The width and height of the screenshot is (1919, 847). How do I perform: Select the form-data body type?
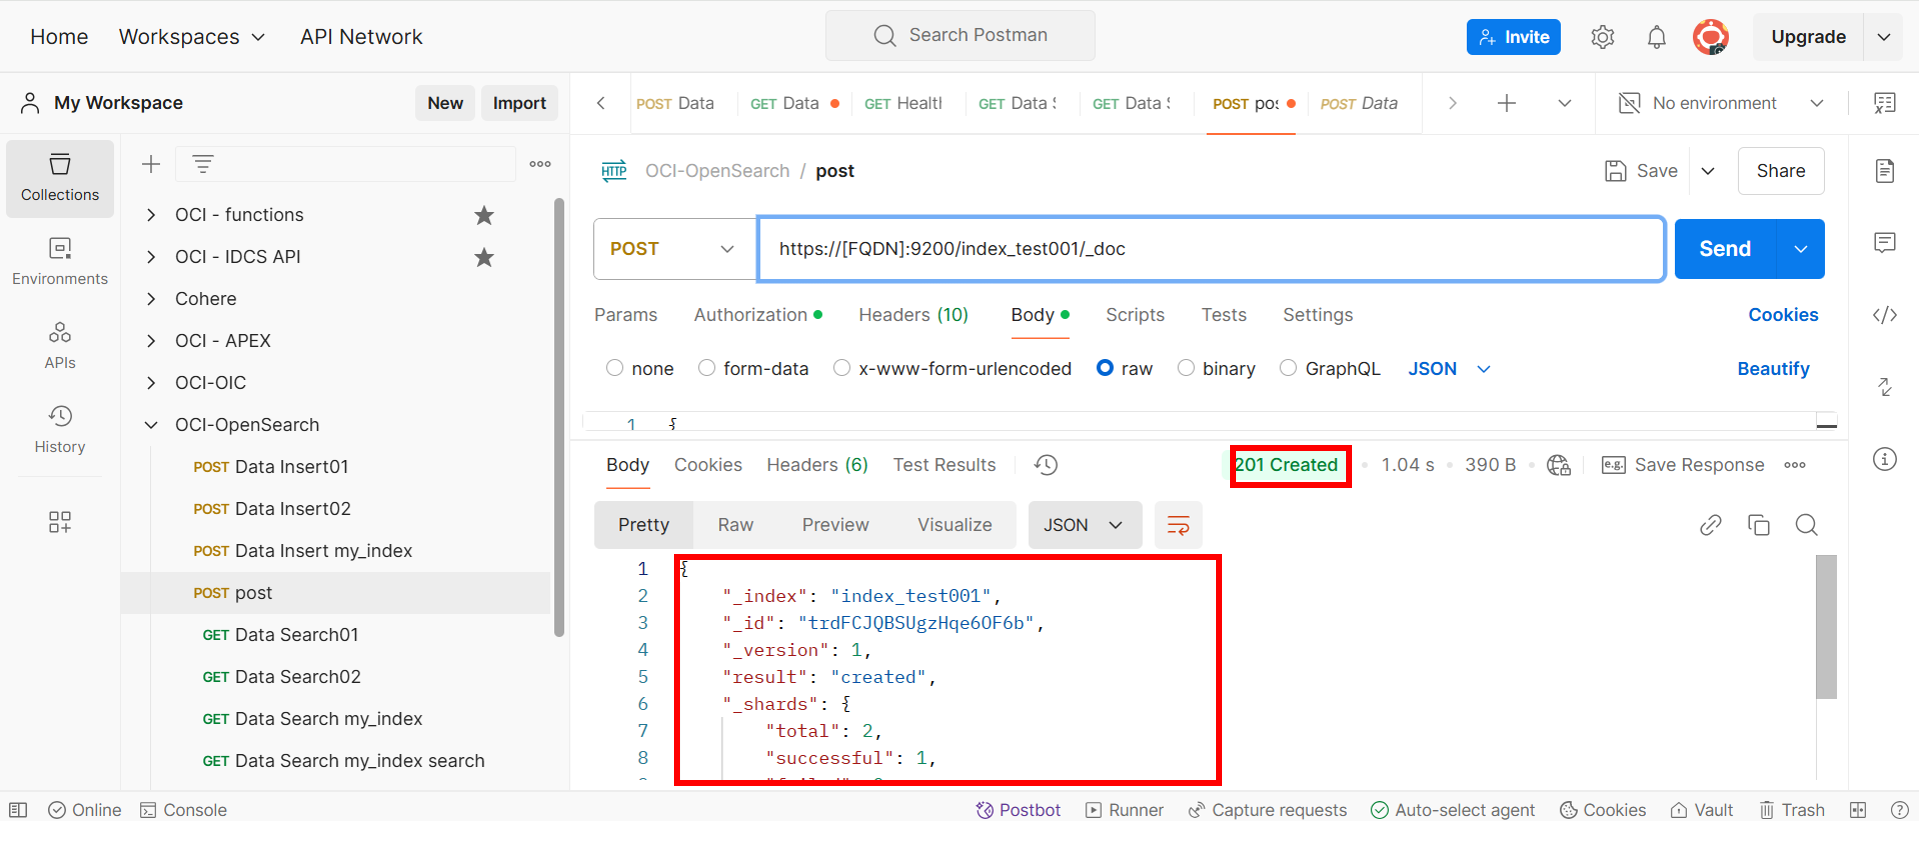pos(707,368)
